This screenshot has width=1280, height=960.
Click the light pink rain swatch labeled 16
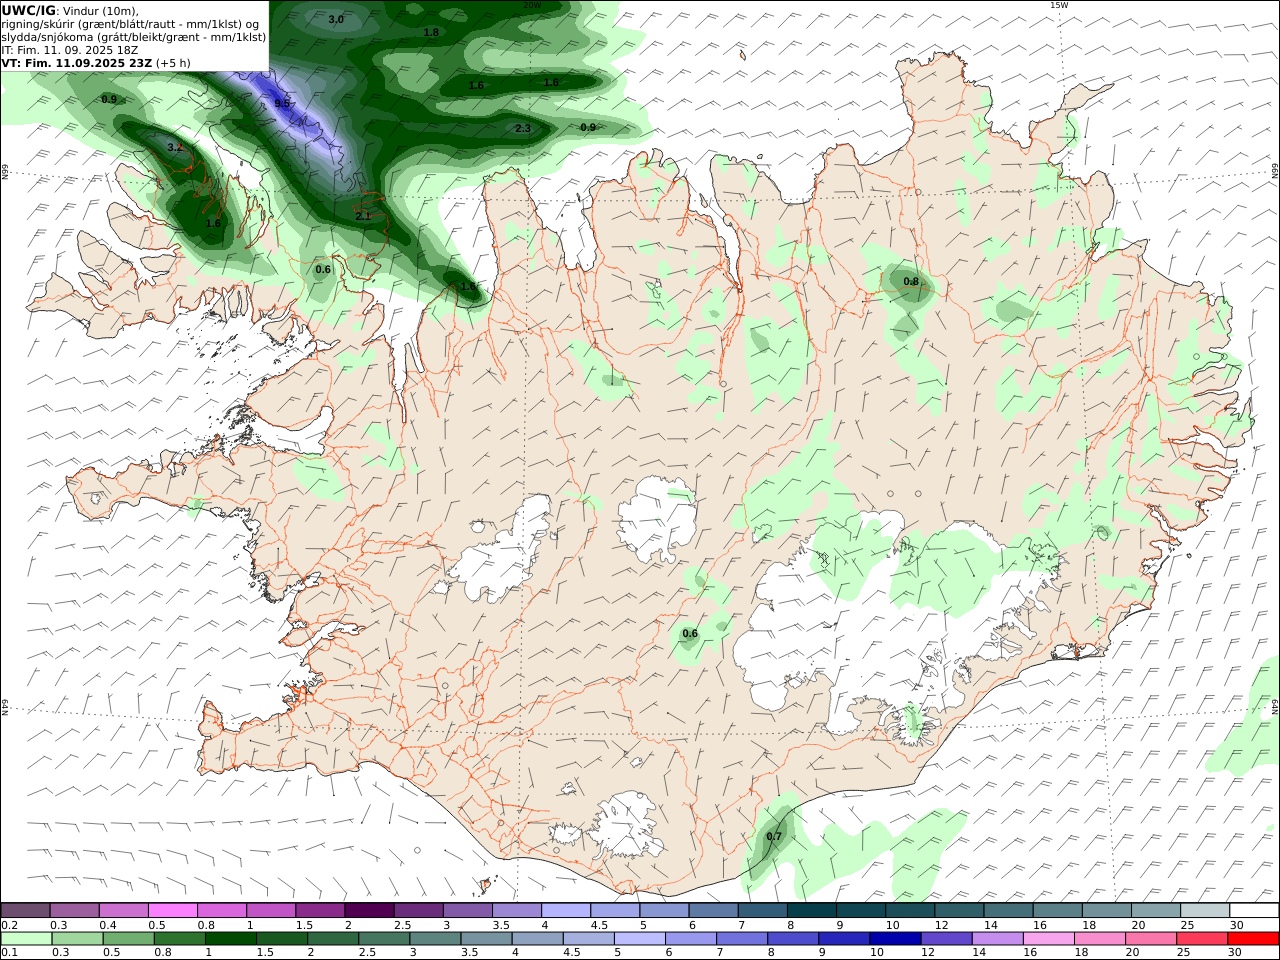1048,939
